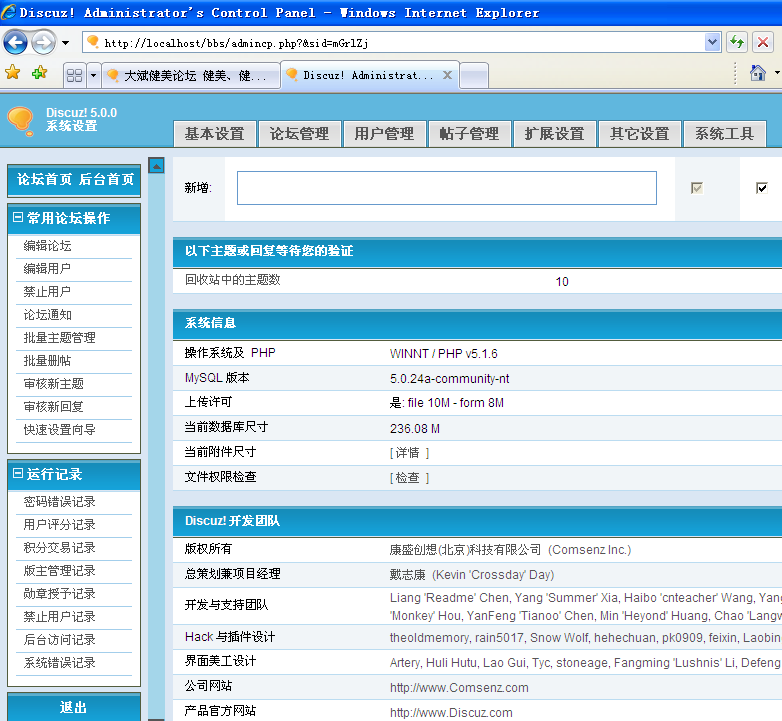This screenshot has width=782, height=721.
Task: Open 批量删帖 in sidebar
Action: point(47,360)
